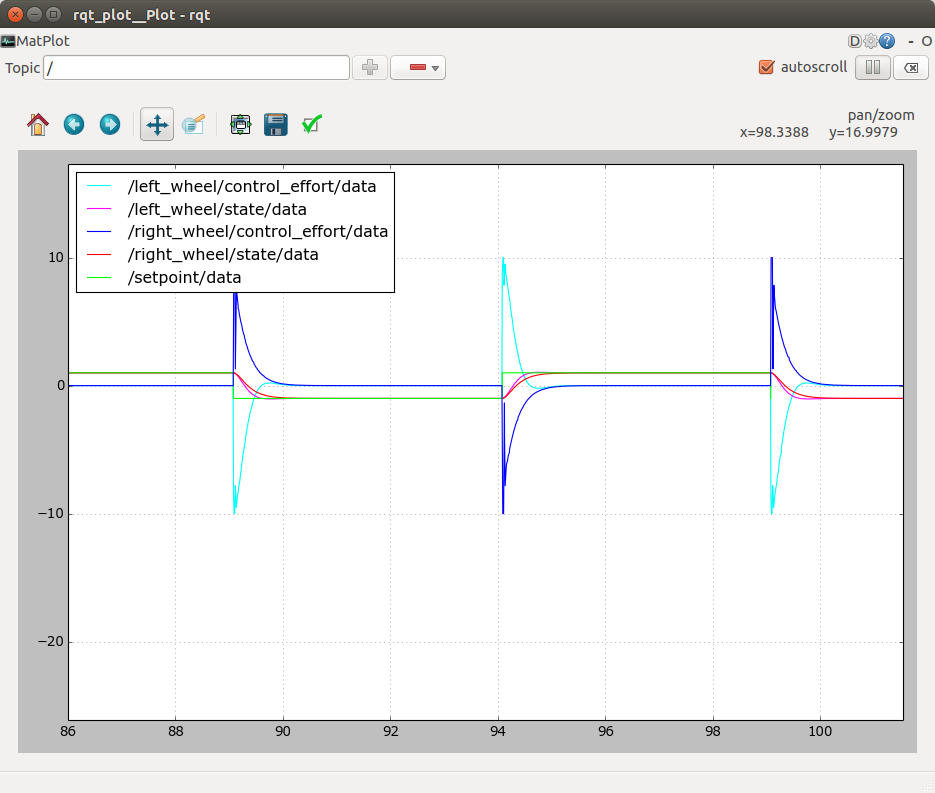Go forward to next plot view
The height and width of the screenshot is (793, 935).
pos(110,124)
